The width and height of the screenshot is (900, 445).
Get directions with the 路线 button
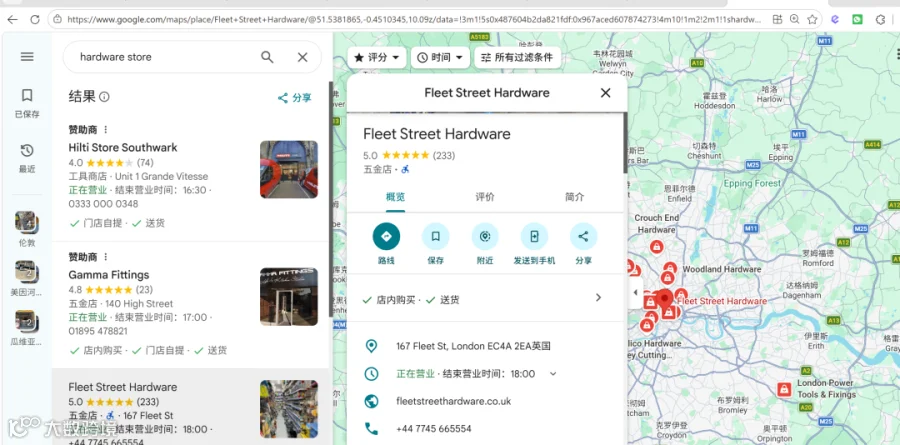[386, 237]
